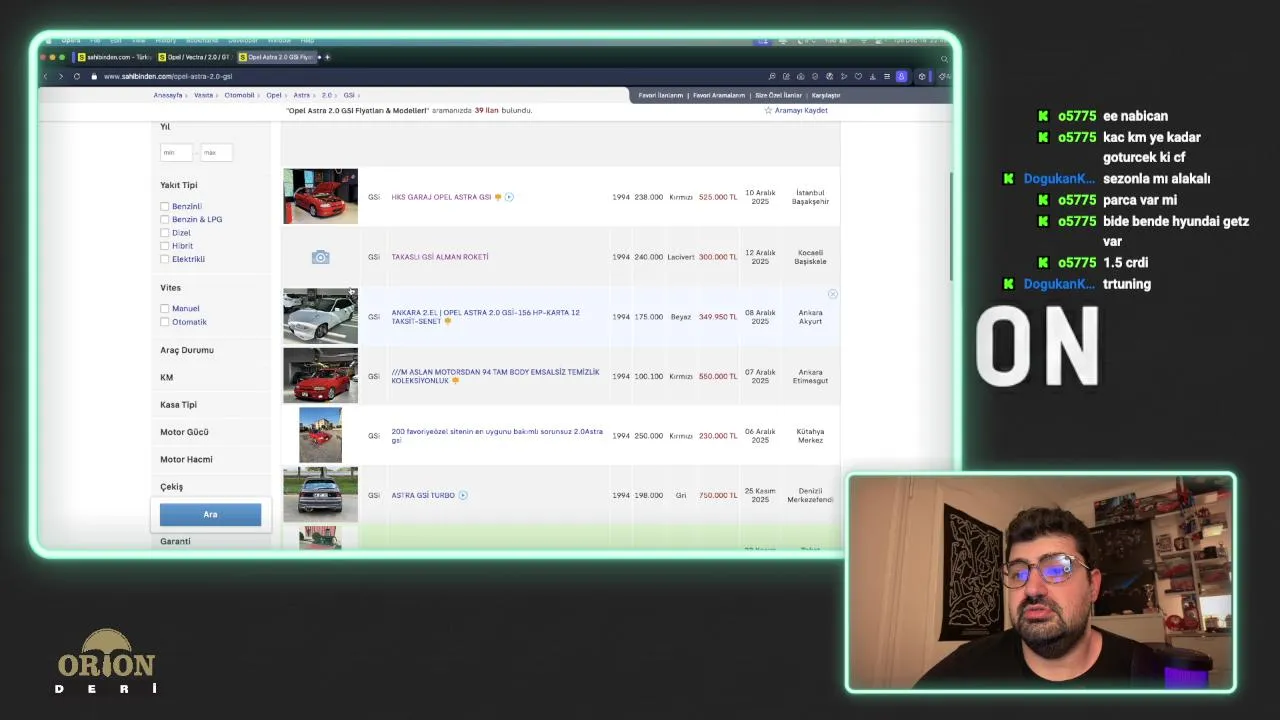Expand the Motor Gücü filter
The width and height of the screenshot is (1280, 720).
[184, 432]
